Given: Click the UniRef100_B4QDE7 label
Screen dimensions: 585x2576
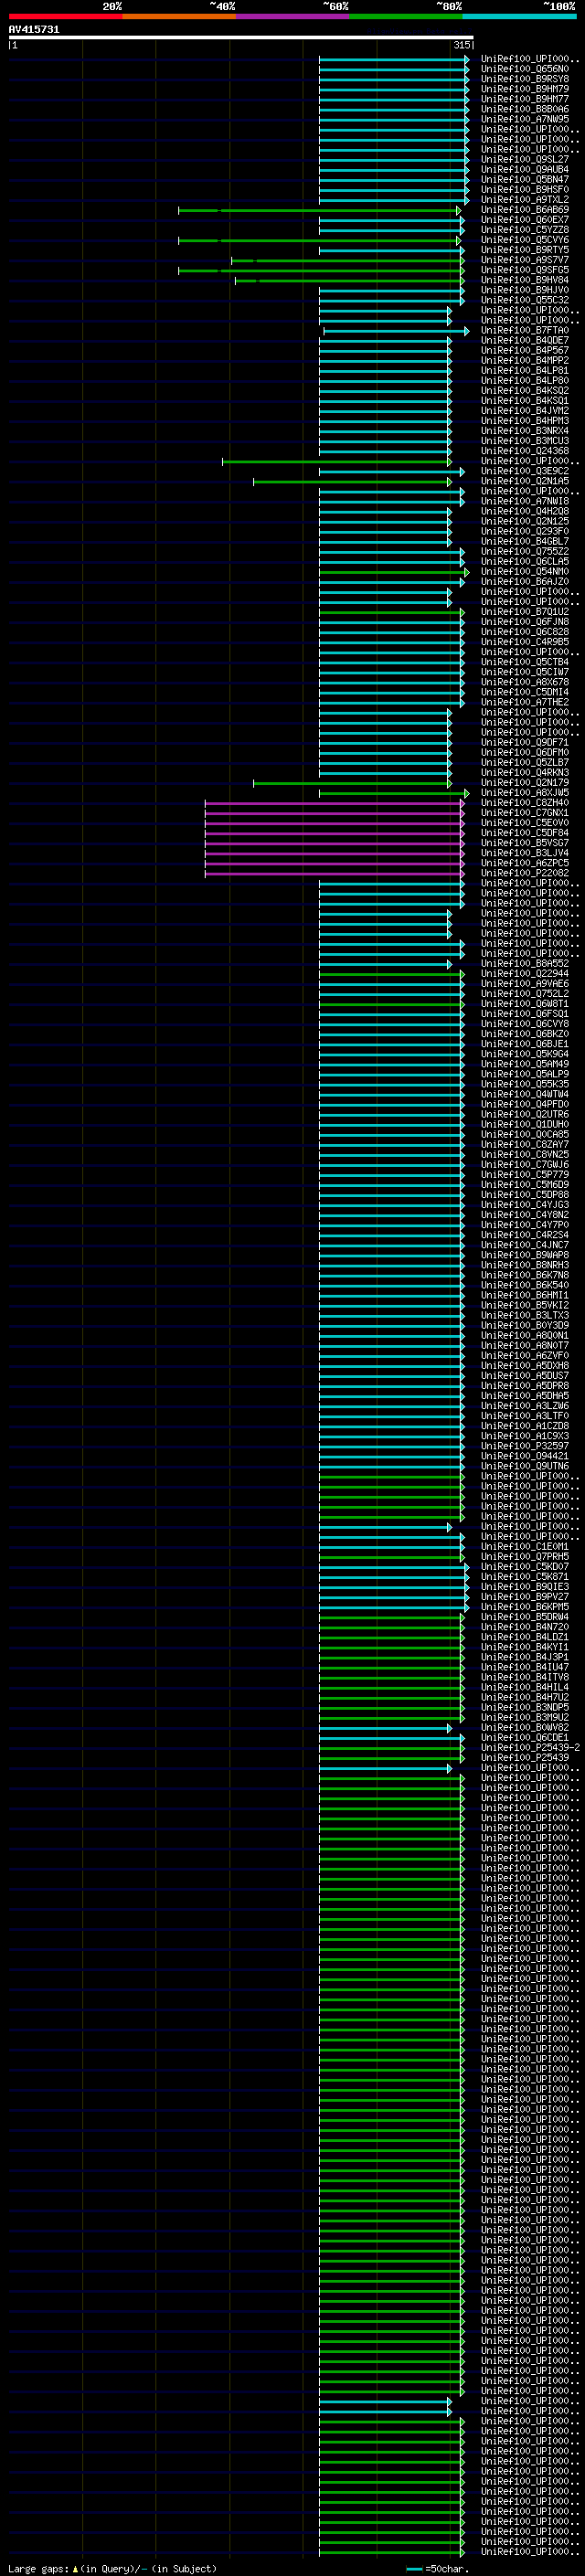Looking at the screenshot, I should [525, 340].
